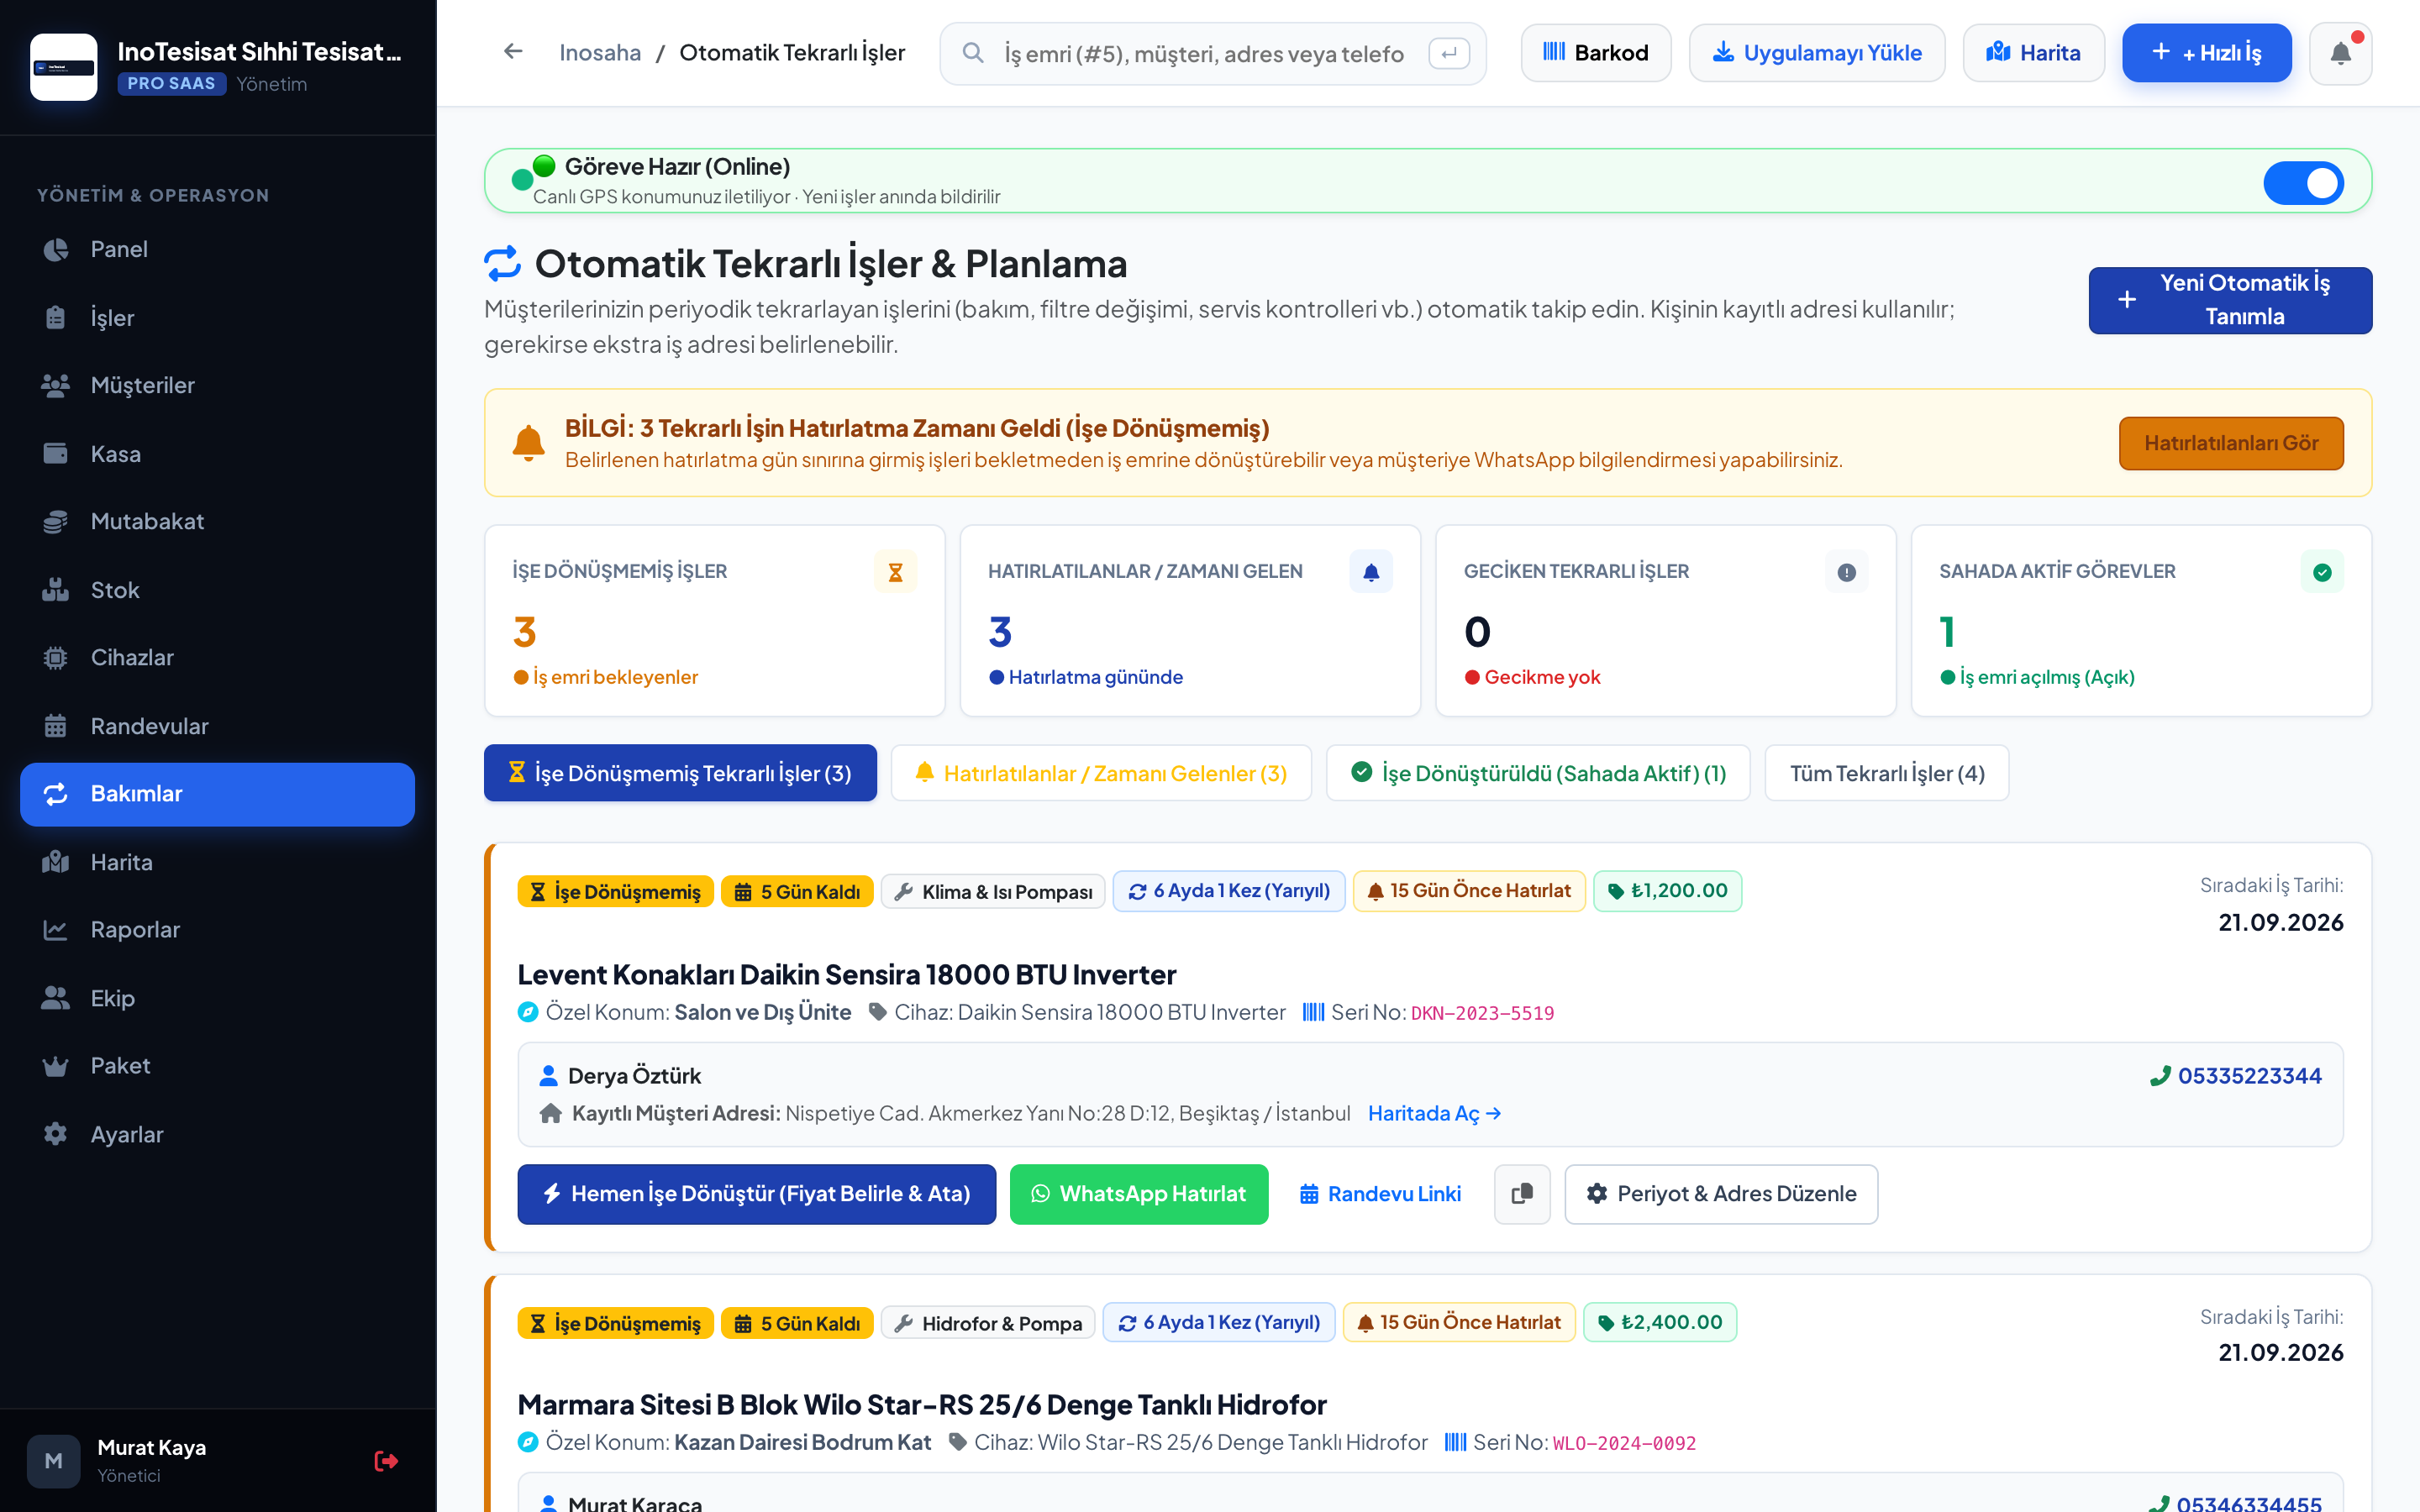Focus the iş emri search field
Viewport: 2420px width, 1512px height.
pos(1212,53)
